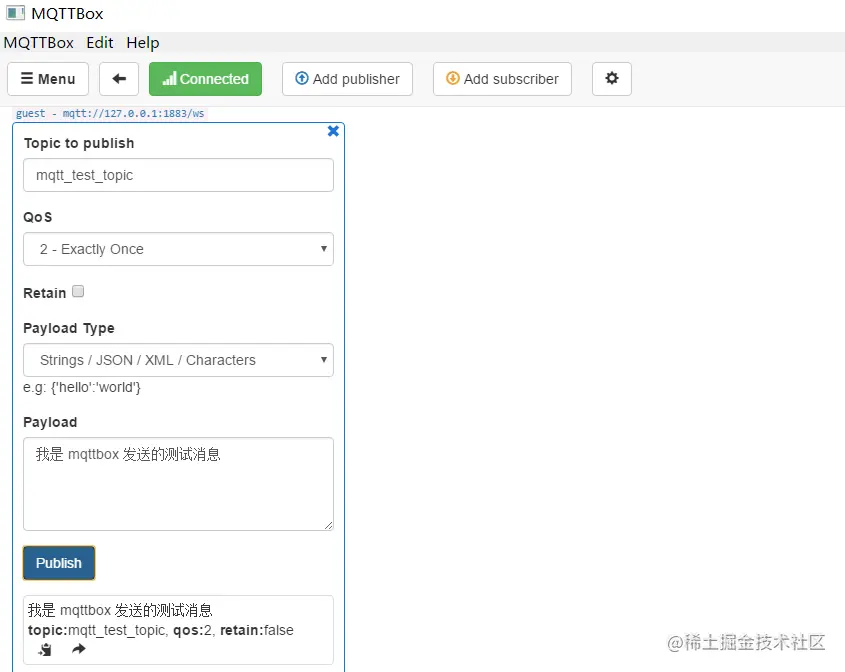Screen dimensions: 845x672
Task: Publish the message
Action: click(x=59, y=563)
